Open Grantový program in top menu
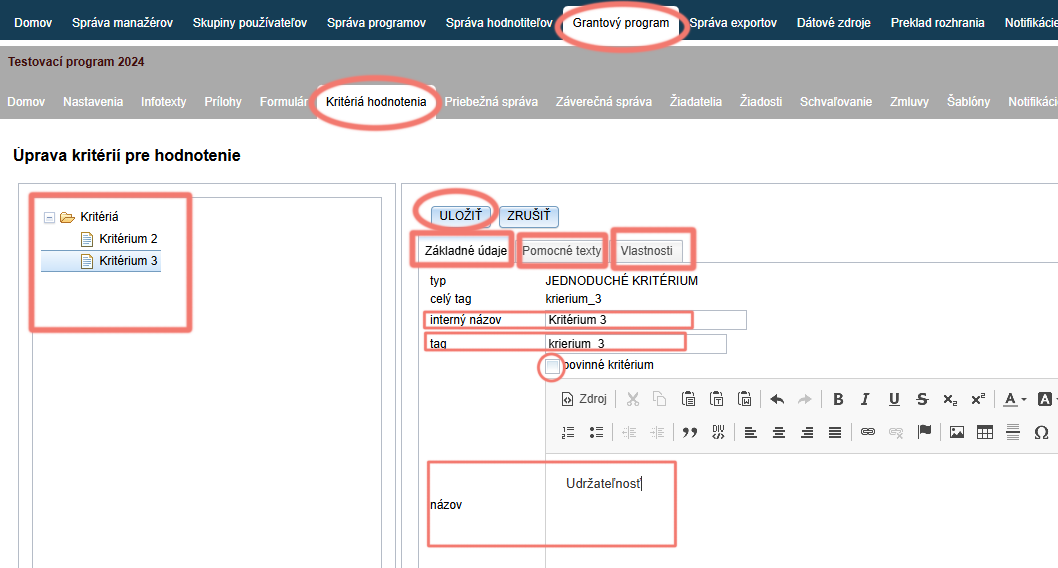1058x568 pixels. tap(621, 23)
